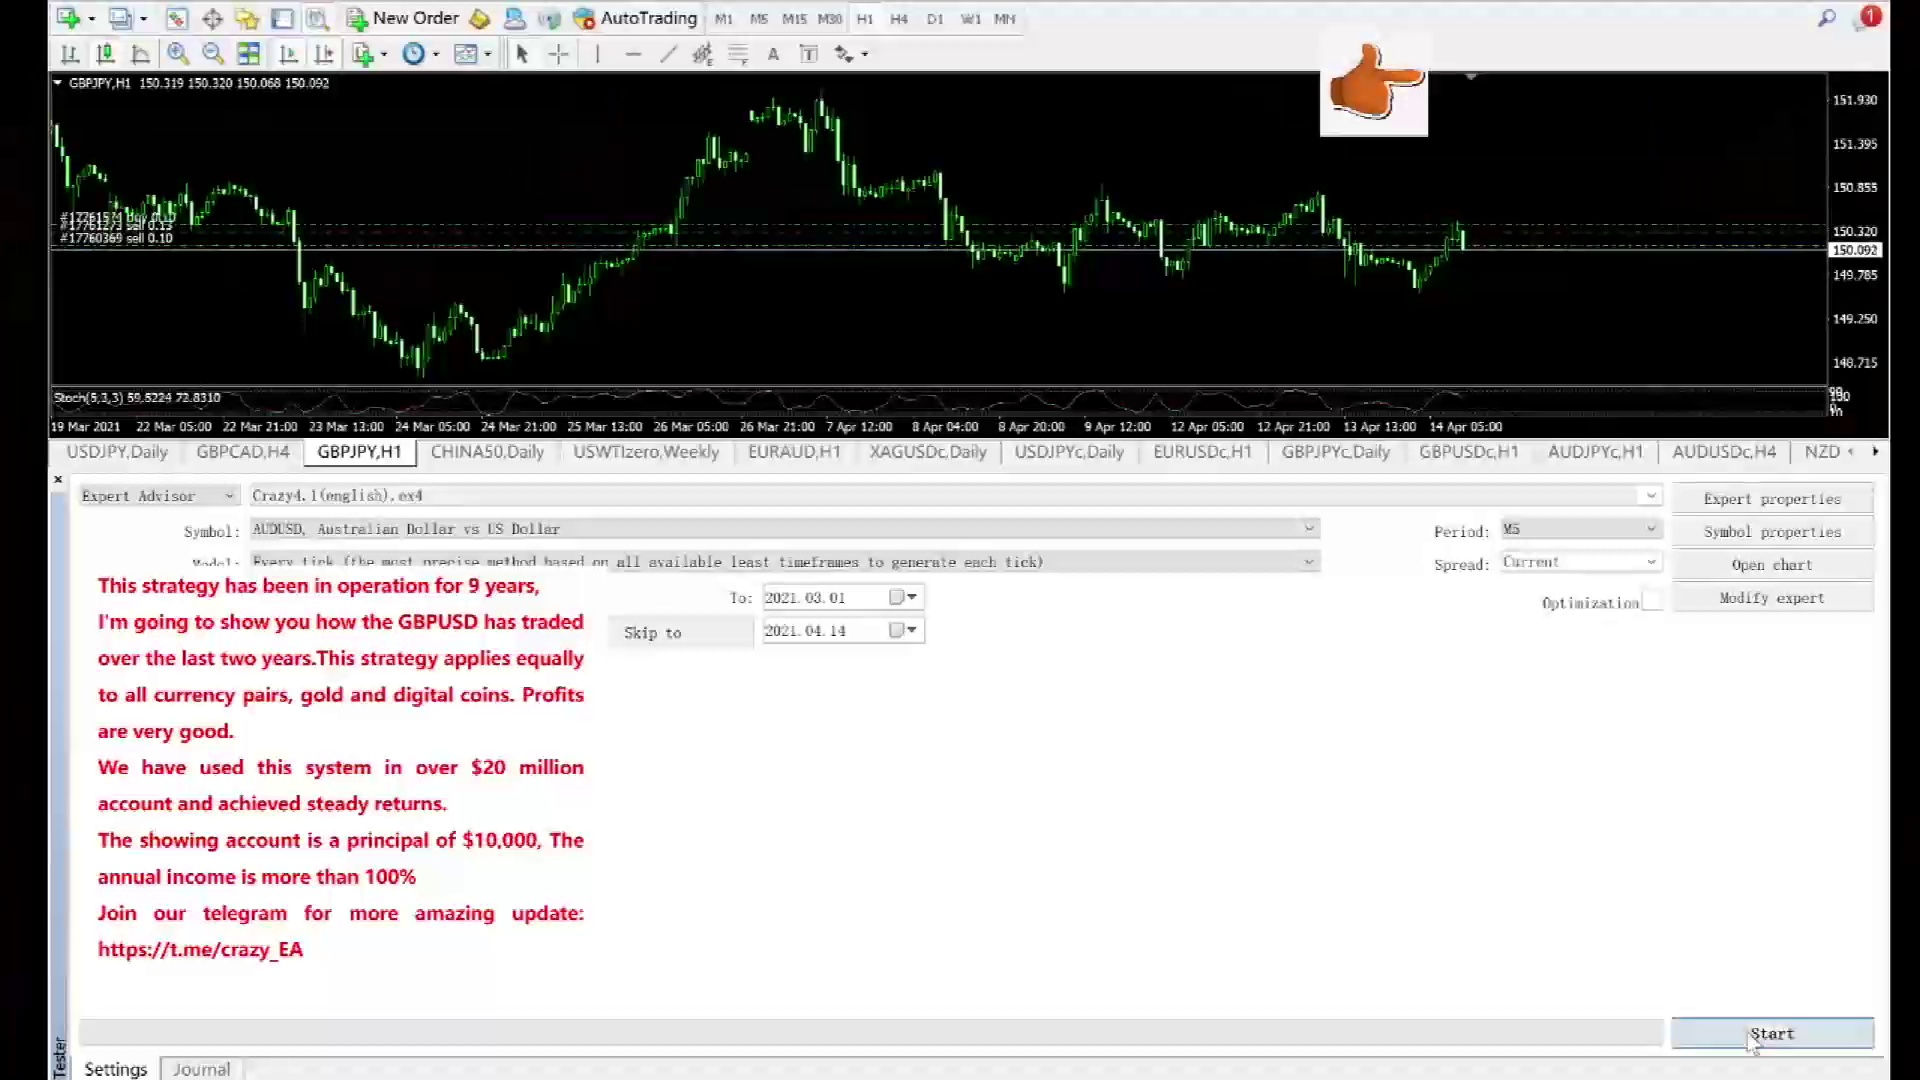Open the Period dropdown set to M5
The height and width of the screenshot is (1080, 1920).
click(x=1651, y=529)
